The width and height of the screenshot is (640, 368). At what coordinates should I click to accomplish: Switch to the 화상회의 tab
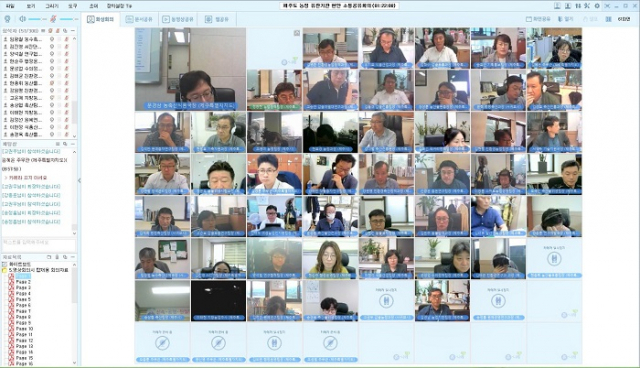pos(100,19)
